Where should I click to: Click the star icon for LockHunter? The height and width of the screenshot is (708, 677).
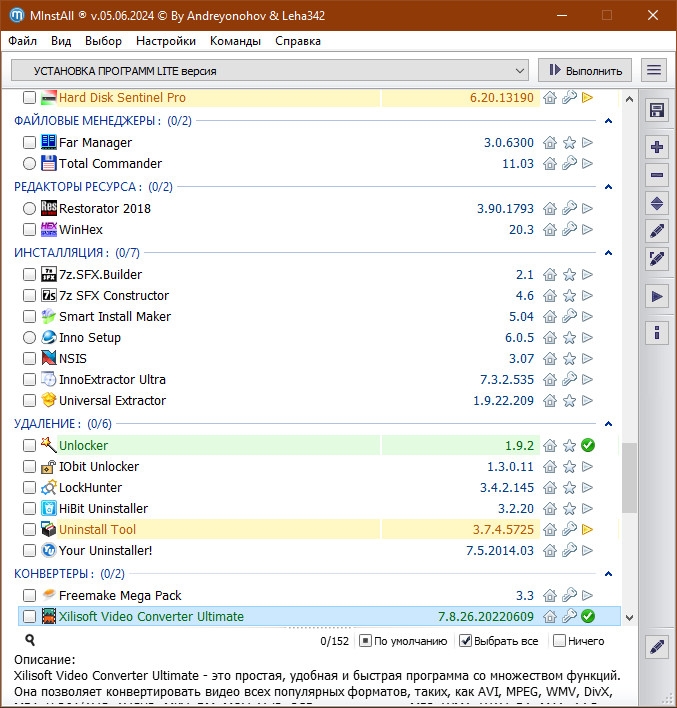tap(569, 488)
